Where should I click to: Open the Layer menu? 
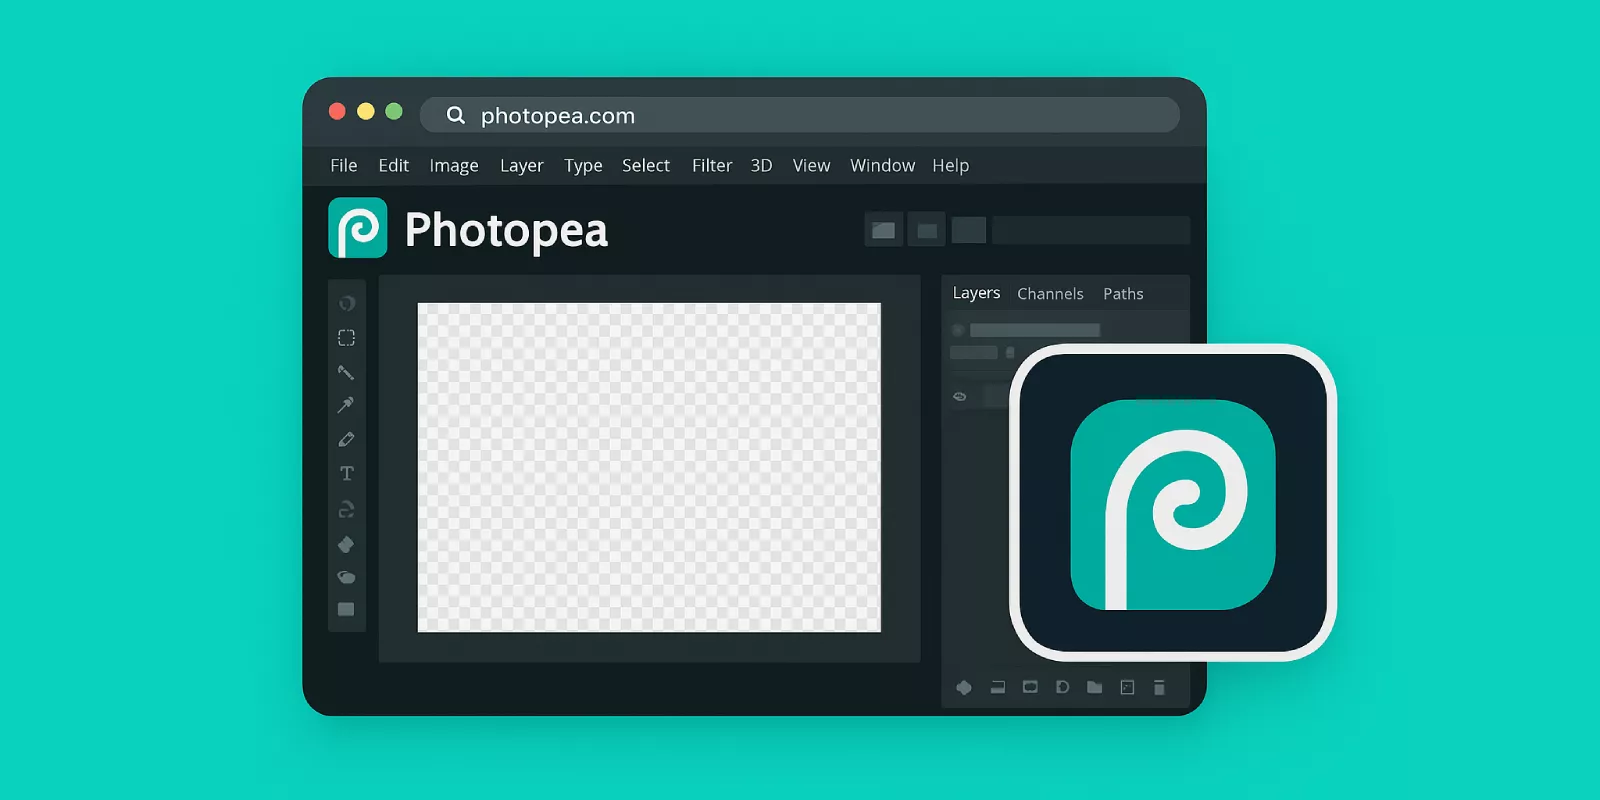[522, 166]
